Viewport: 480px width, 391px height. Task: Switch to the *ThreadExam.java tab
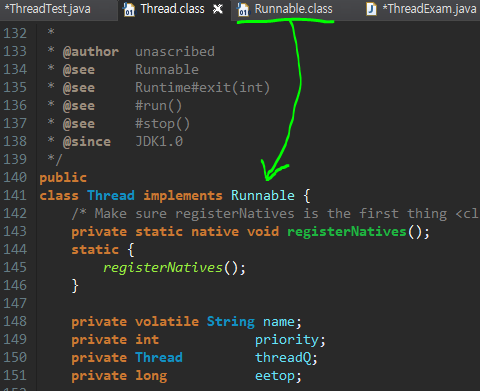[429, 9]
